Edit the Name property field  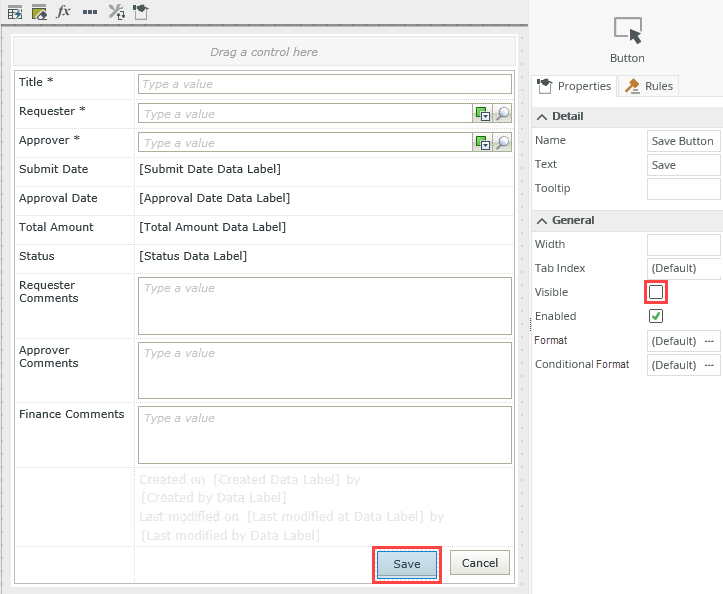(683, 141)
